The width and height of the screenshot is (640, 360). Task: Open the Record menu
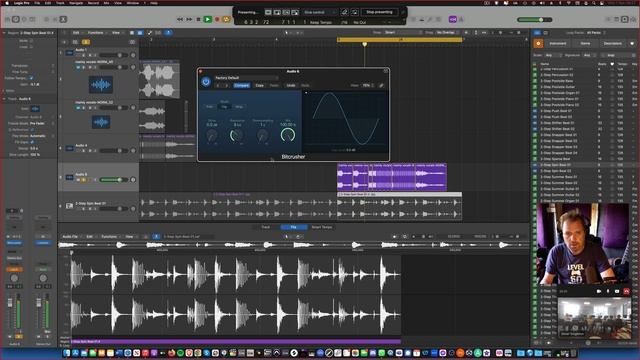coord(93,3)
